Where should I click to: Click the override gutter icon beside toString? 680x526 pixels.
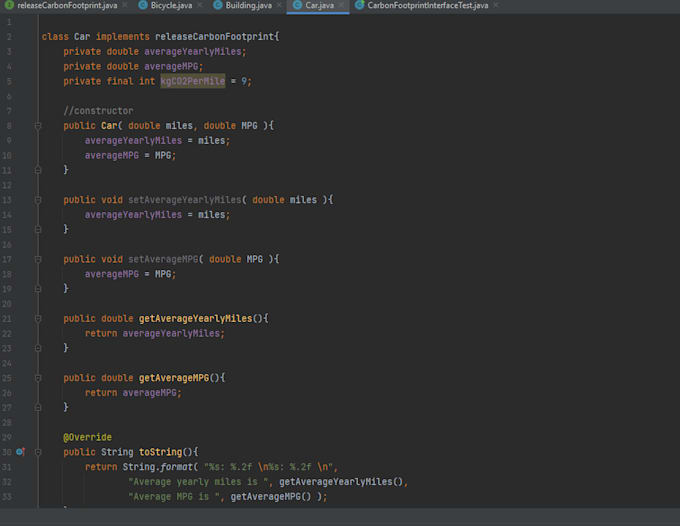tap(20, 452)
